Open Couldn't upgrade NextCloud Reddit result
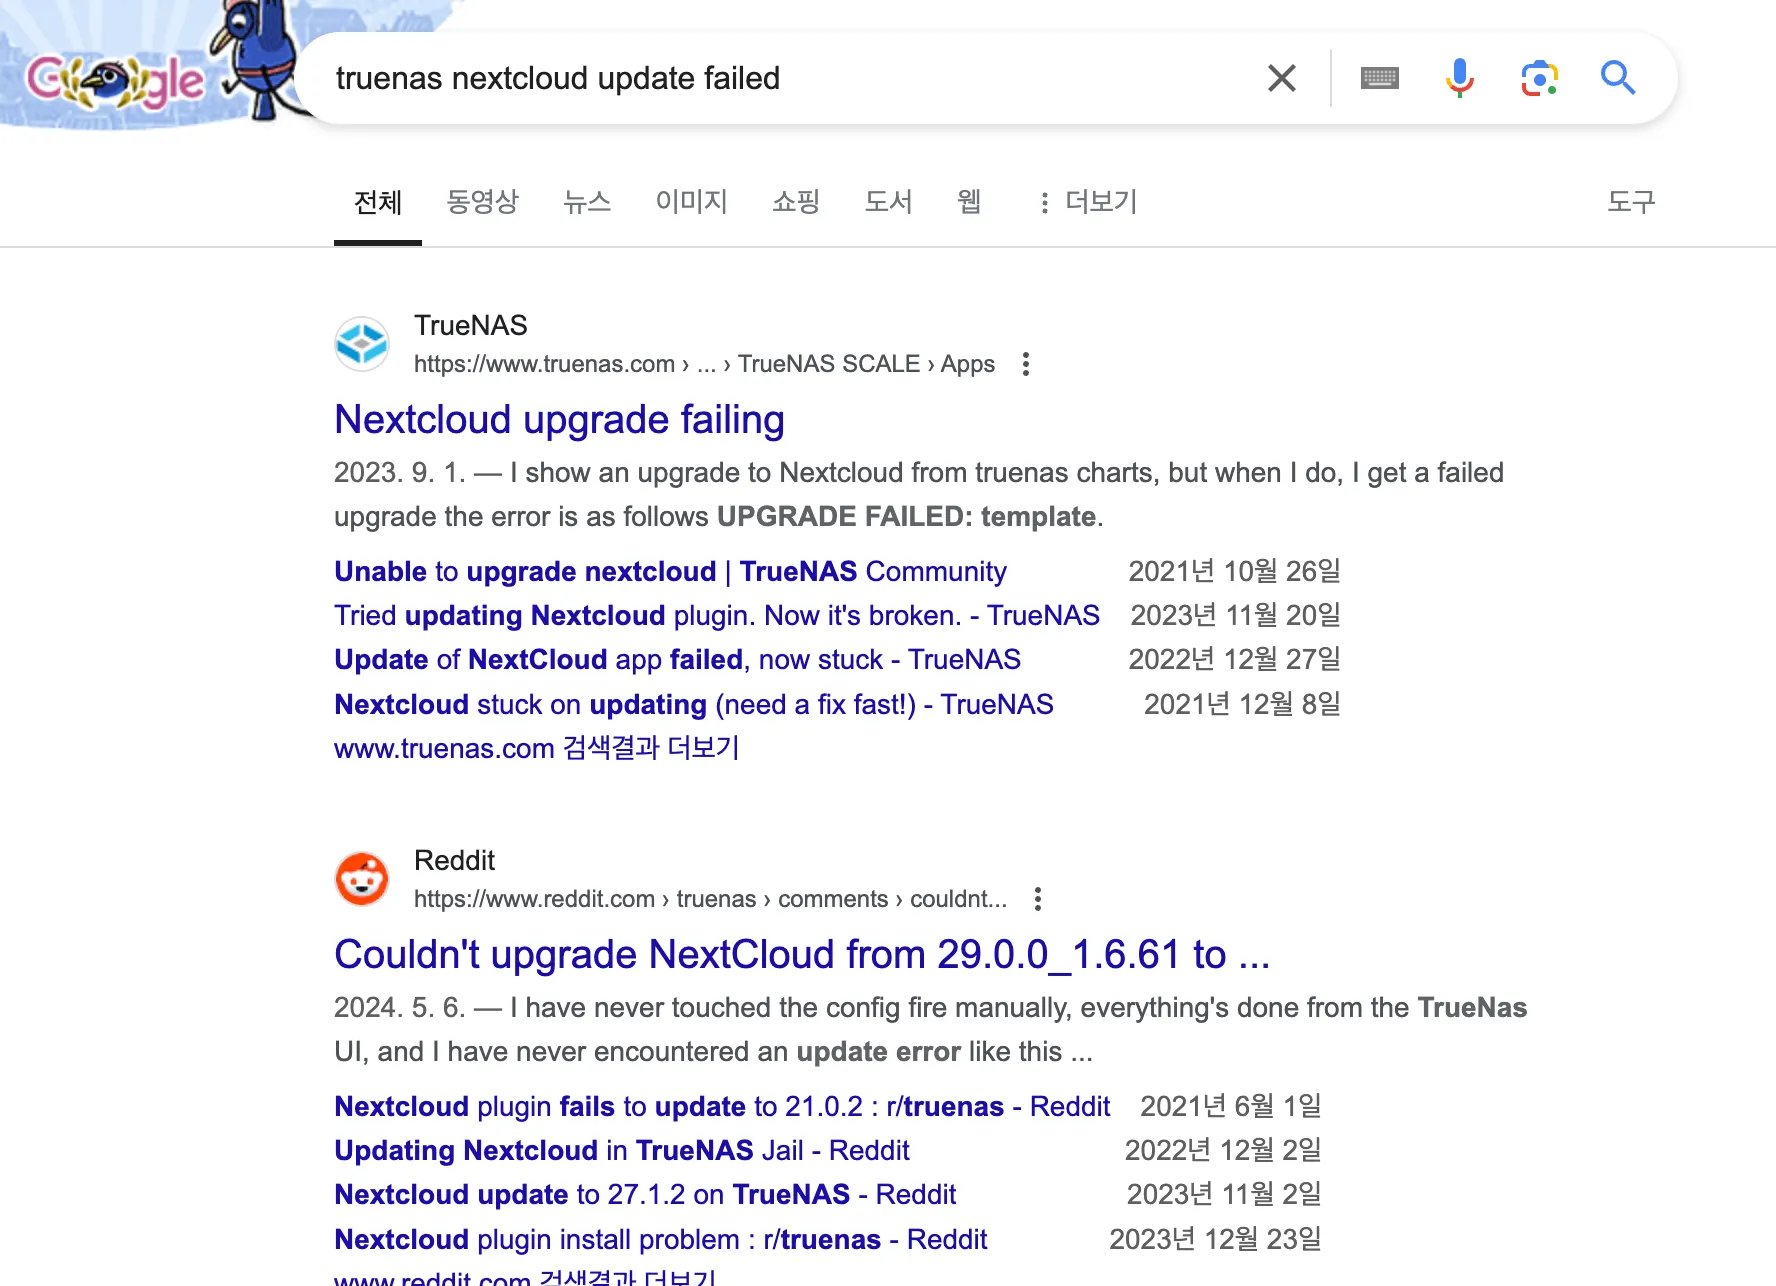The image size is (1776, 1286). pos(801,955)
